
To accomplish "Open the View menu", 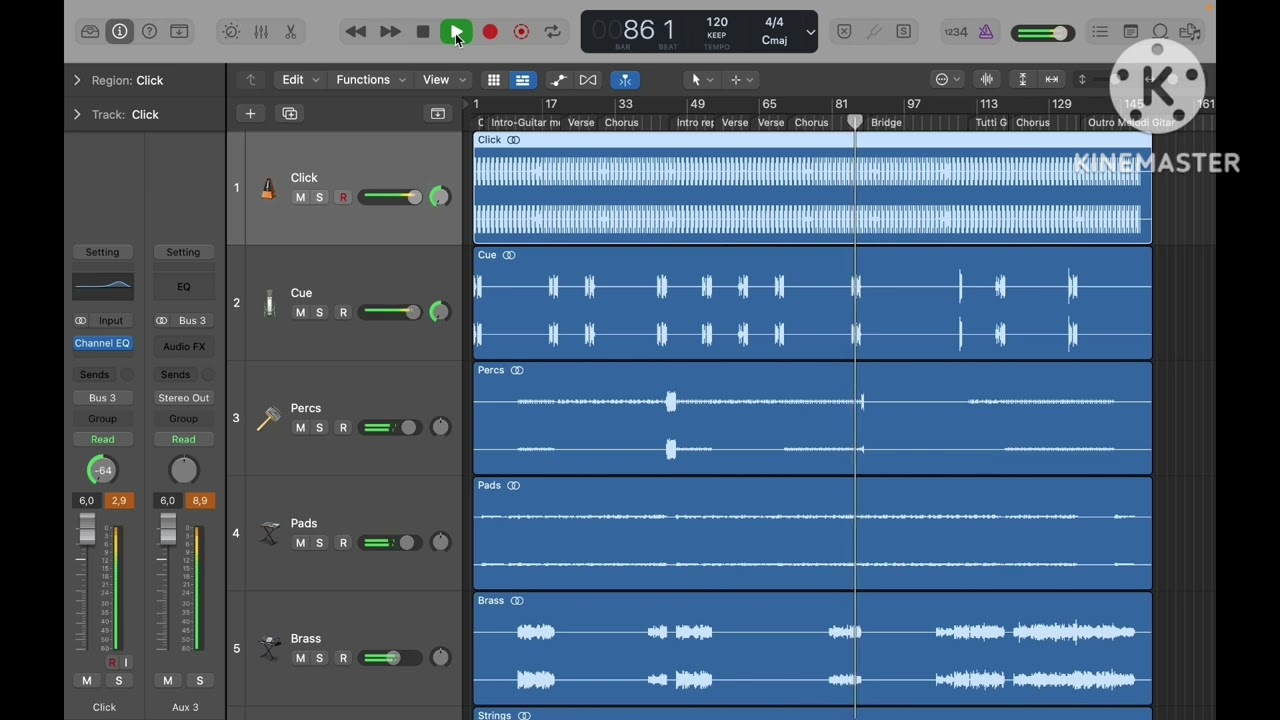I will click(444, 80).
